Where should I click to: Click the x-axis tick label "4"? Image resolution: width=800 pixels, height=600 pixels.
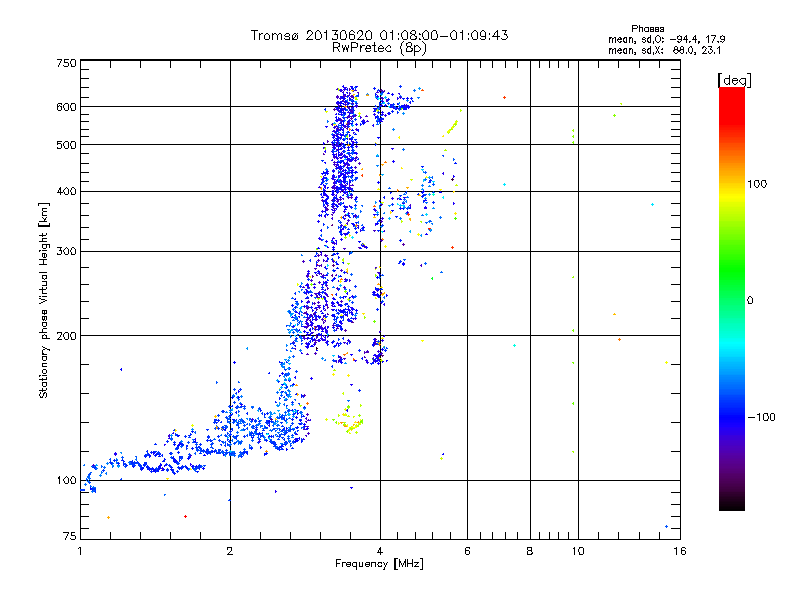(x=380, y=551)
